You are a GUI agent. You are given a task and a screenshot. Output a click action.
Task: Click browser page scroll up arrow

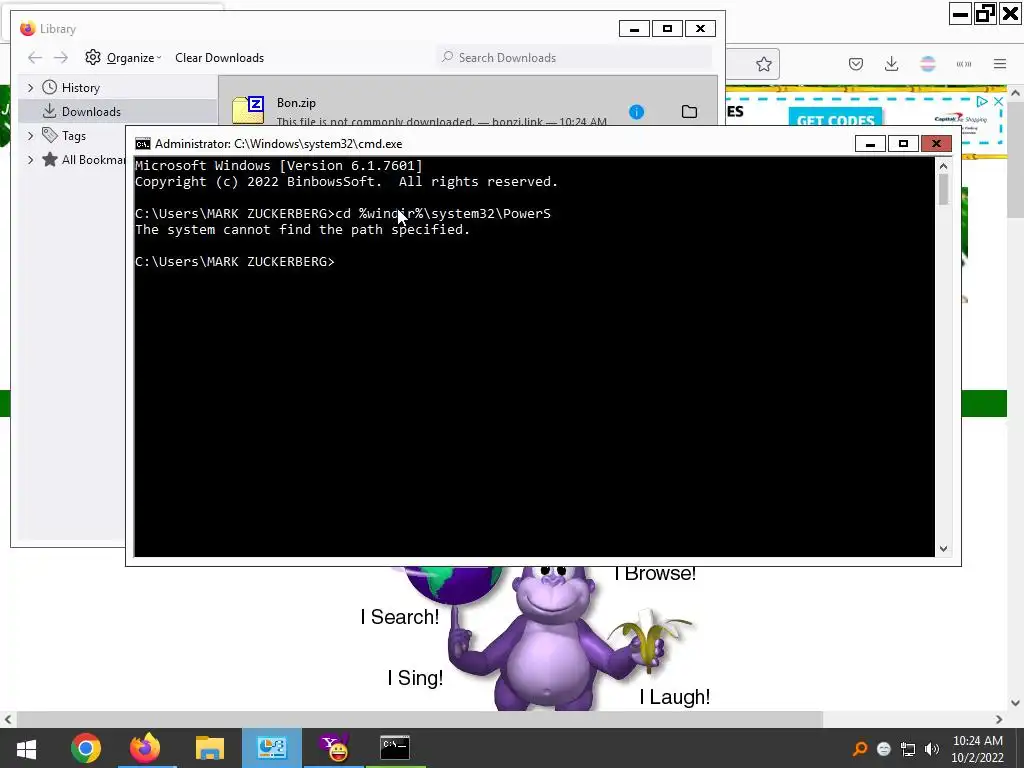coord(1015,93)
